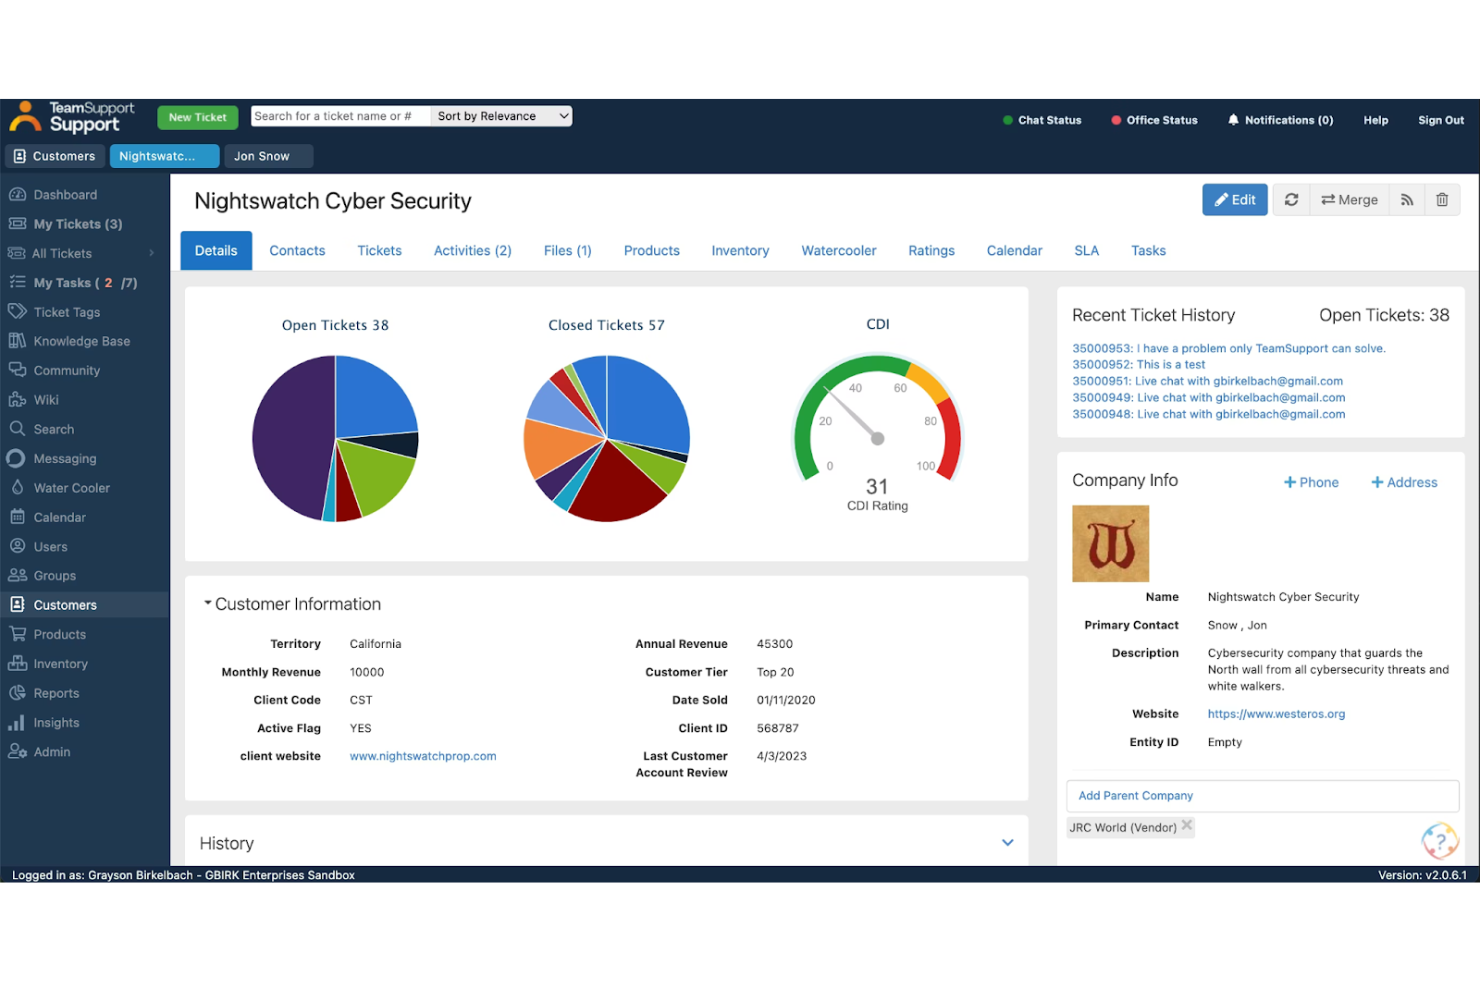1480x987 pixels.
Task: Click the New Ticket button
Action: [198, 118]
